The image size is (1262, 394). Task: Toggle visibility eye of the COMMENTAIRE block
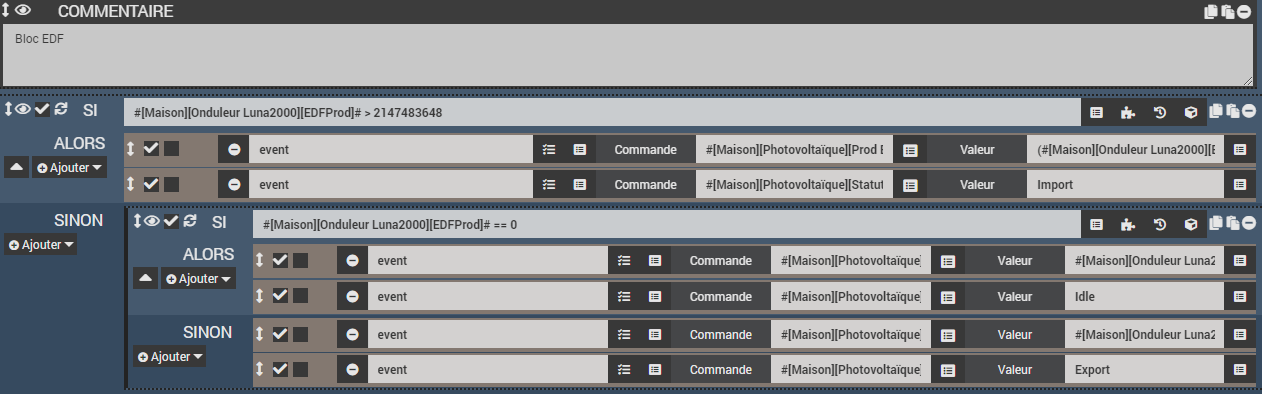[23, 10]
